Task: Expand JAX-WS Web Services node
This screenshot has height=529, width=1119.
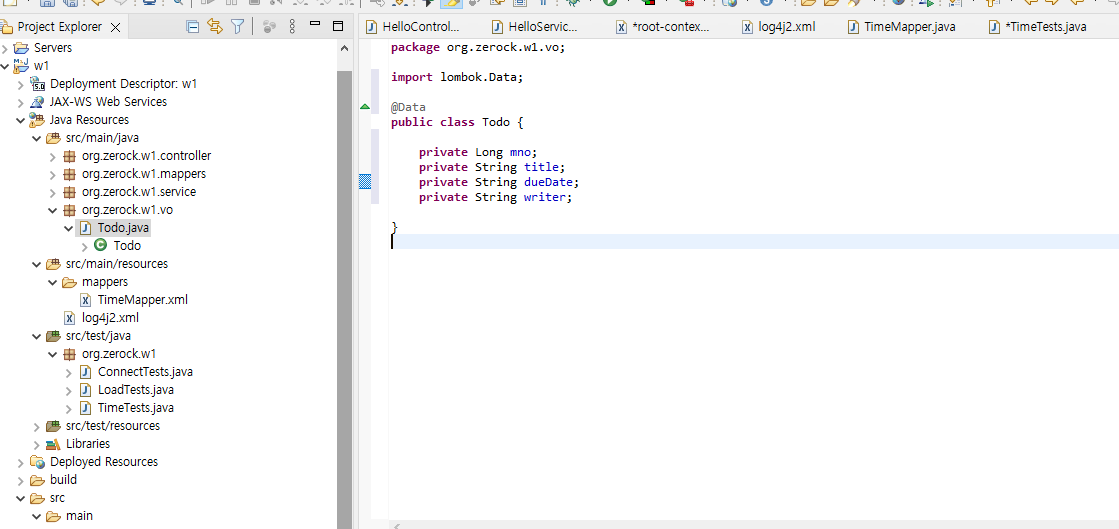Action: [x=21, y=102]
